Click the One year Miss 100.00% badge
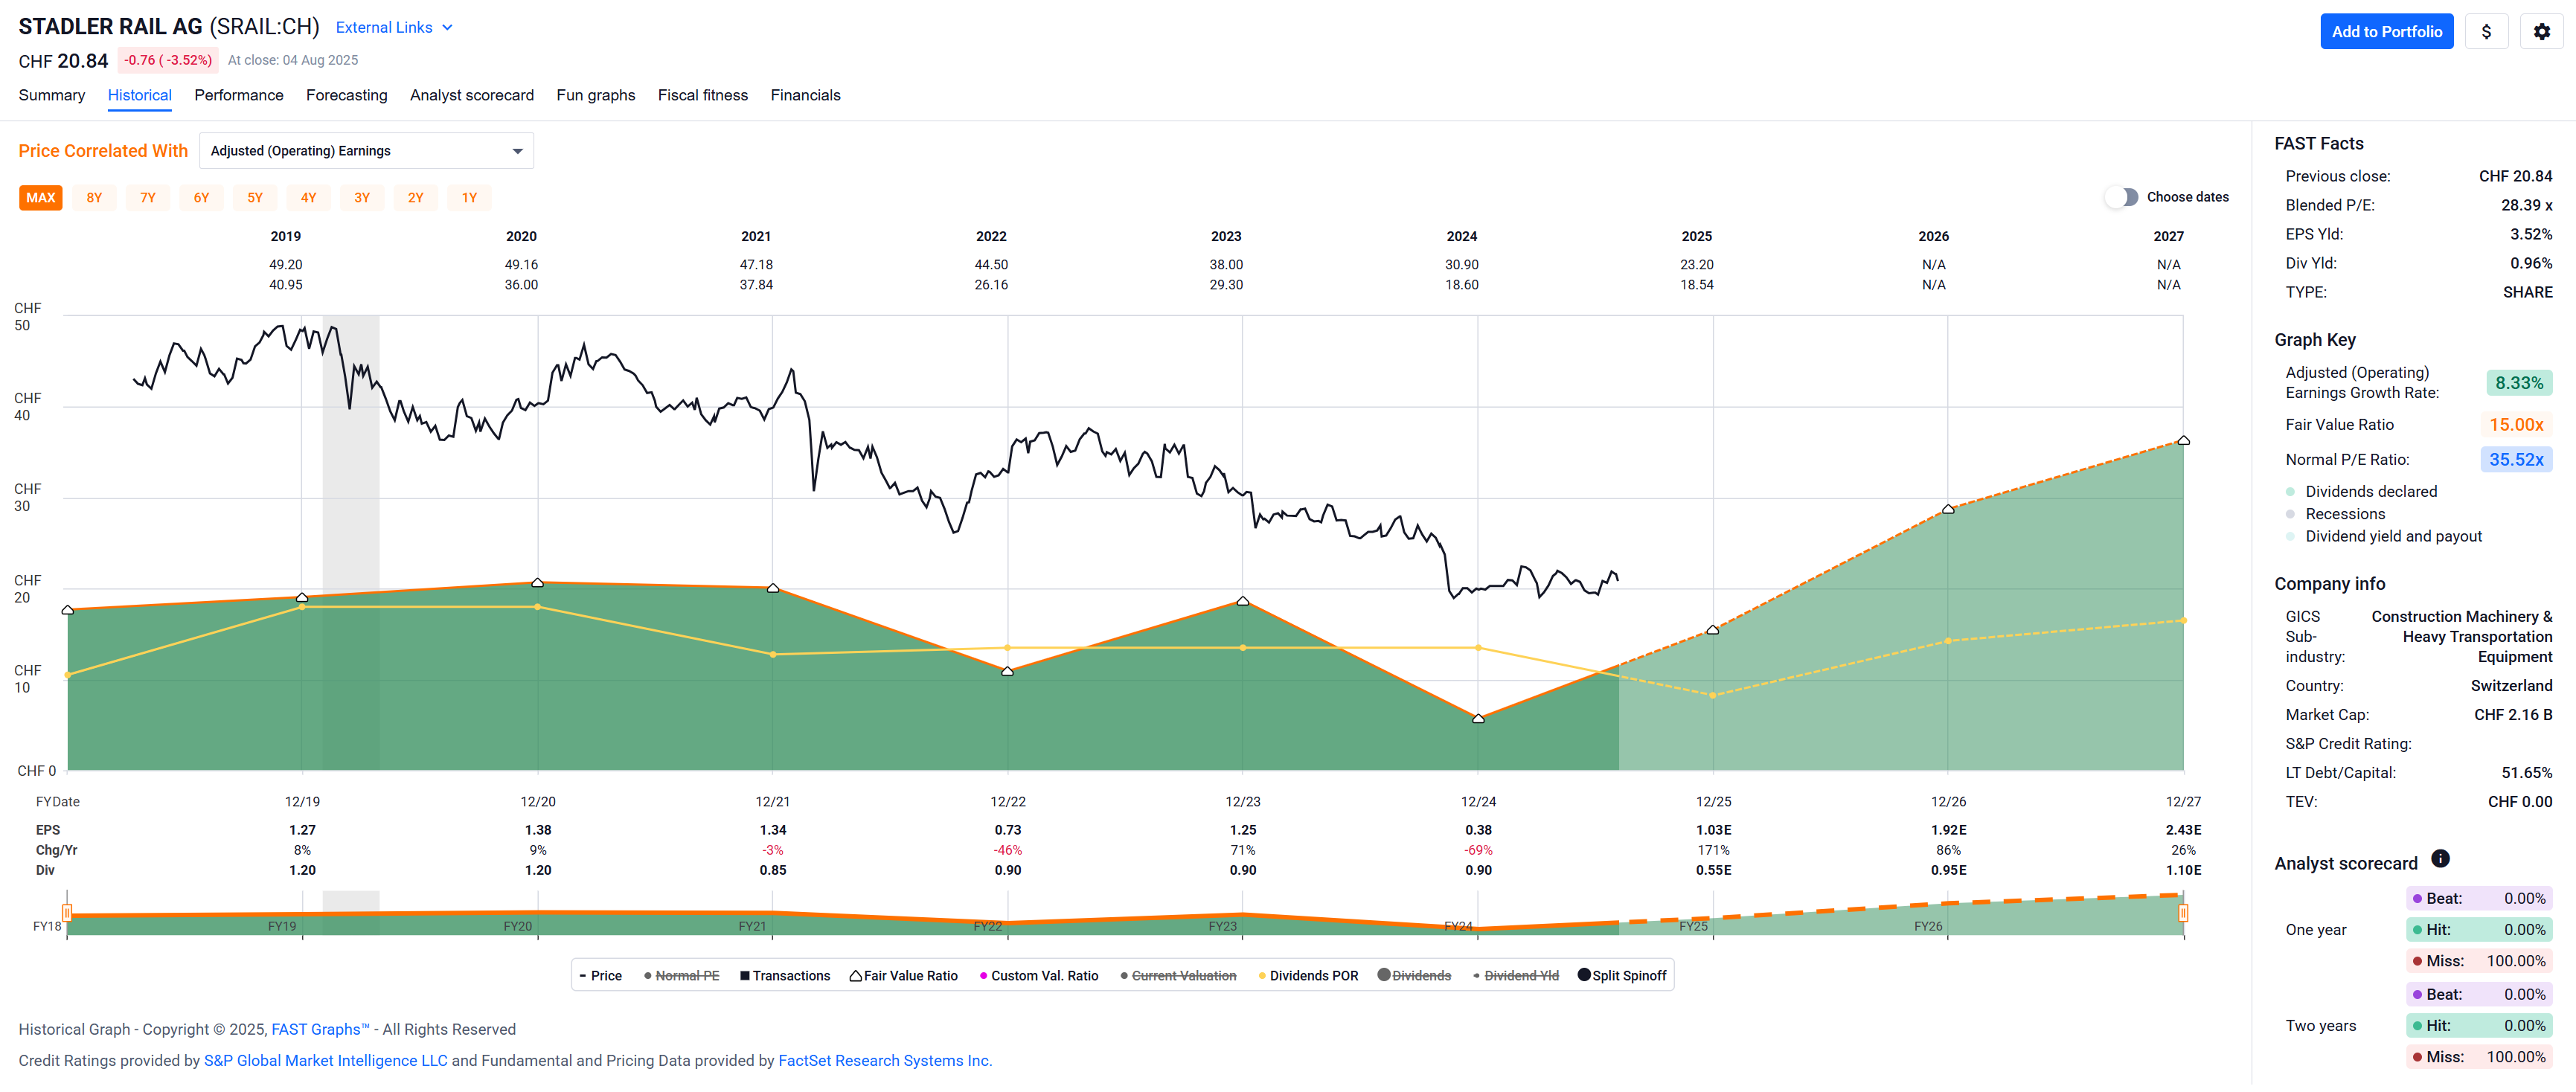2576x1092 pixels. tap(2479, 961)
